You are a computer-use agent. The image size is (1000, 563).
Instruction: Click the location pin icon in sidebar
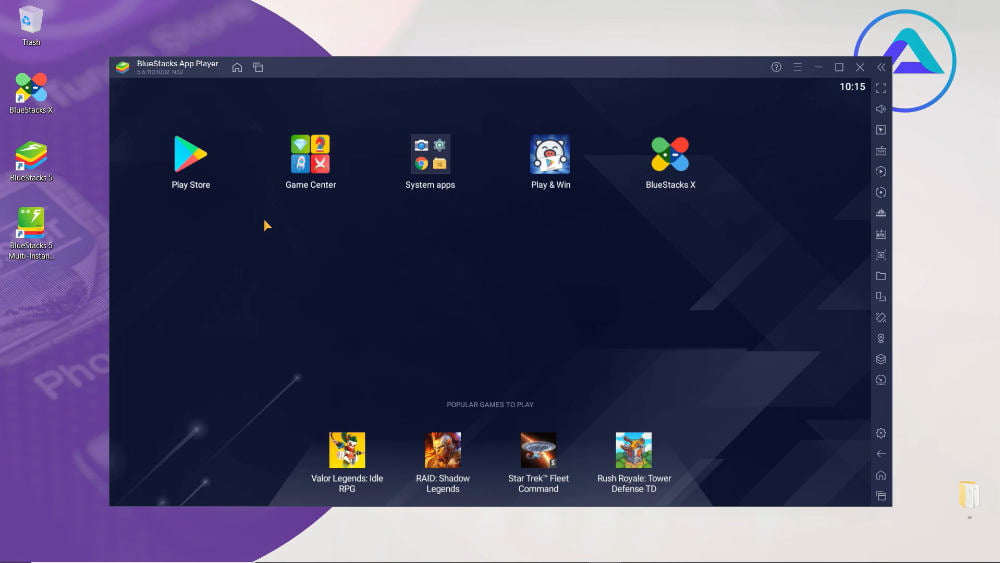pos(881,339)
